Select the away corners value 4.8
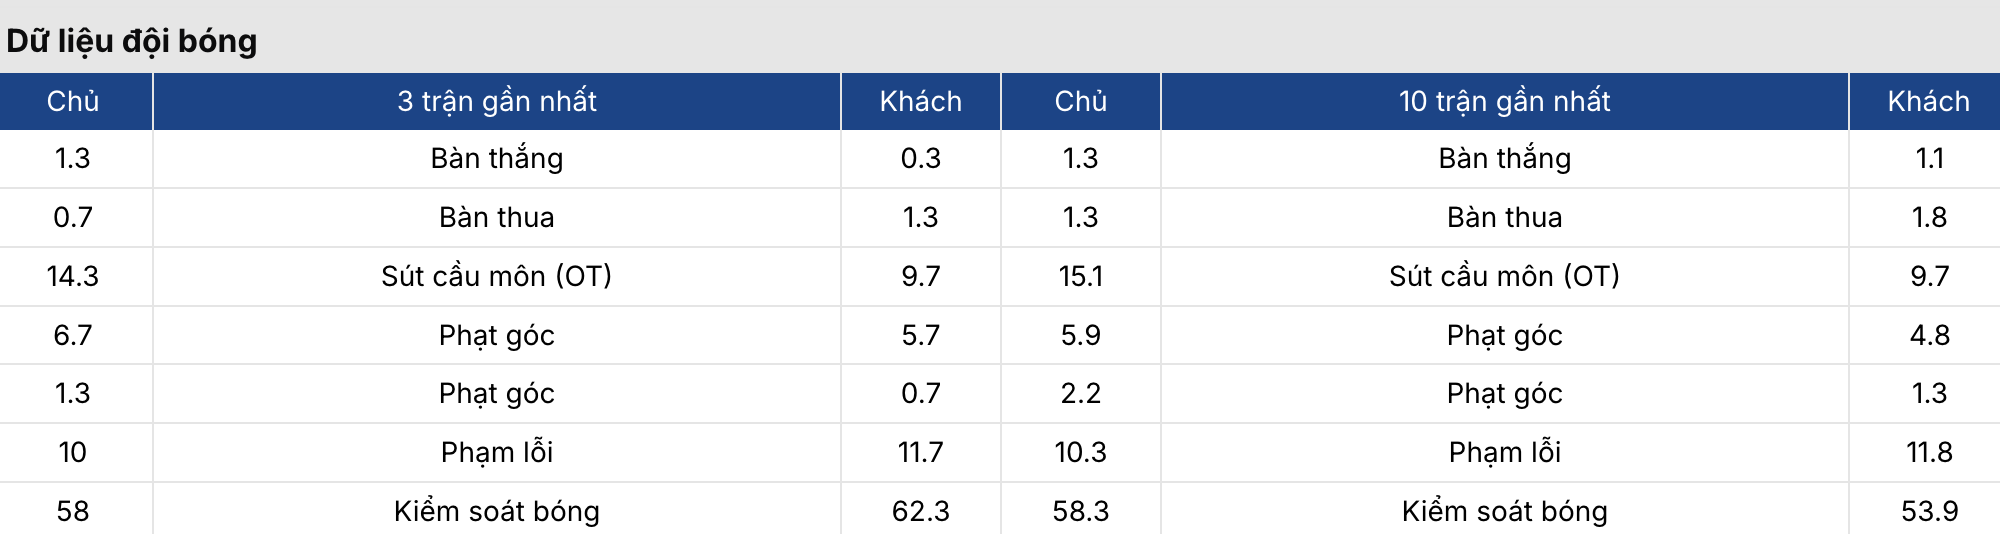This screenshot has width=2000, height=534. tap(1929, 335)
